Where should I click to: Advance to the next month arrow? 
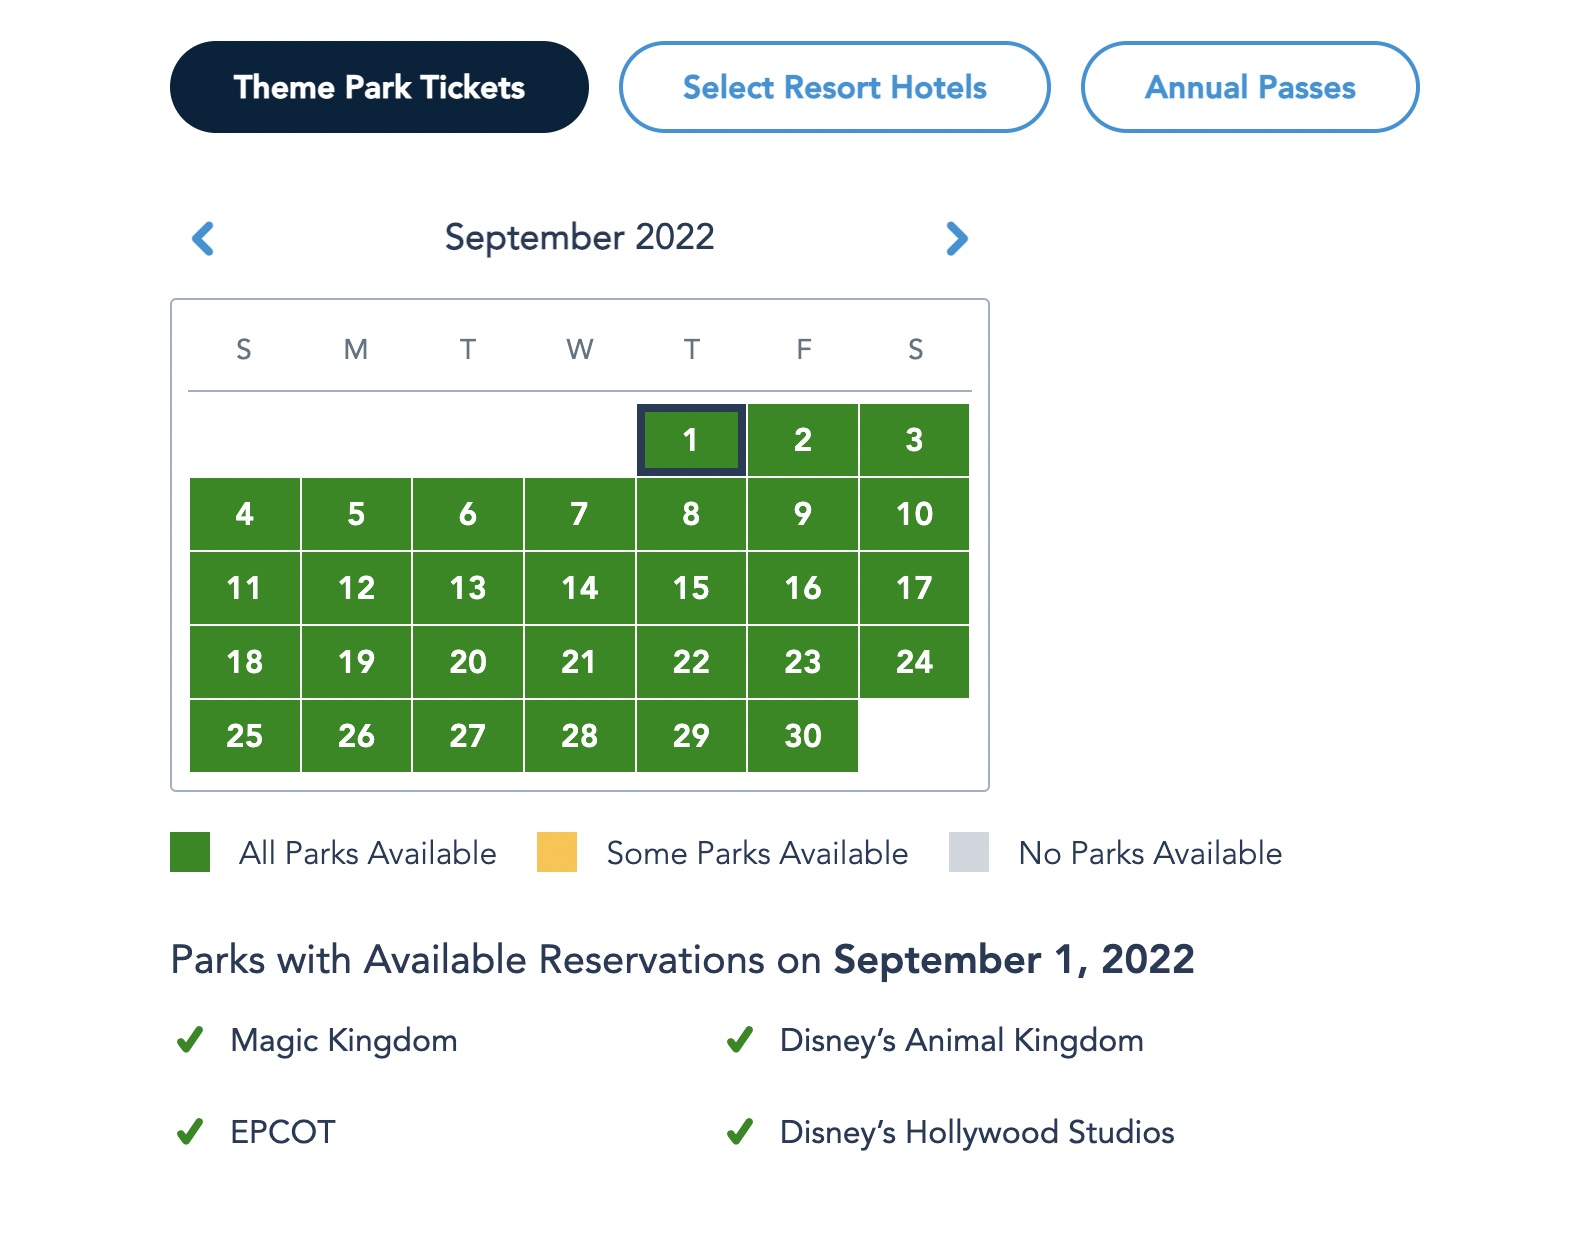coord(957,238)
